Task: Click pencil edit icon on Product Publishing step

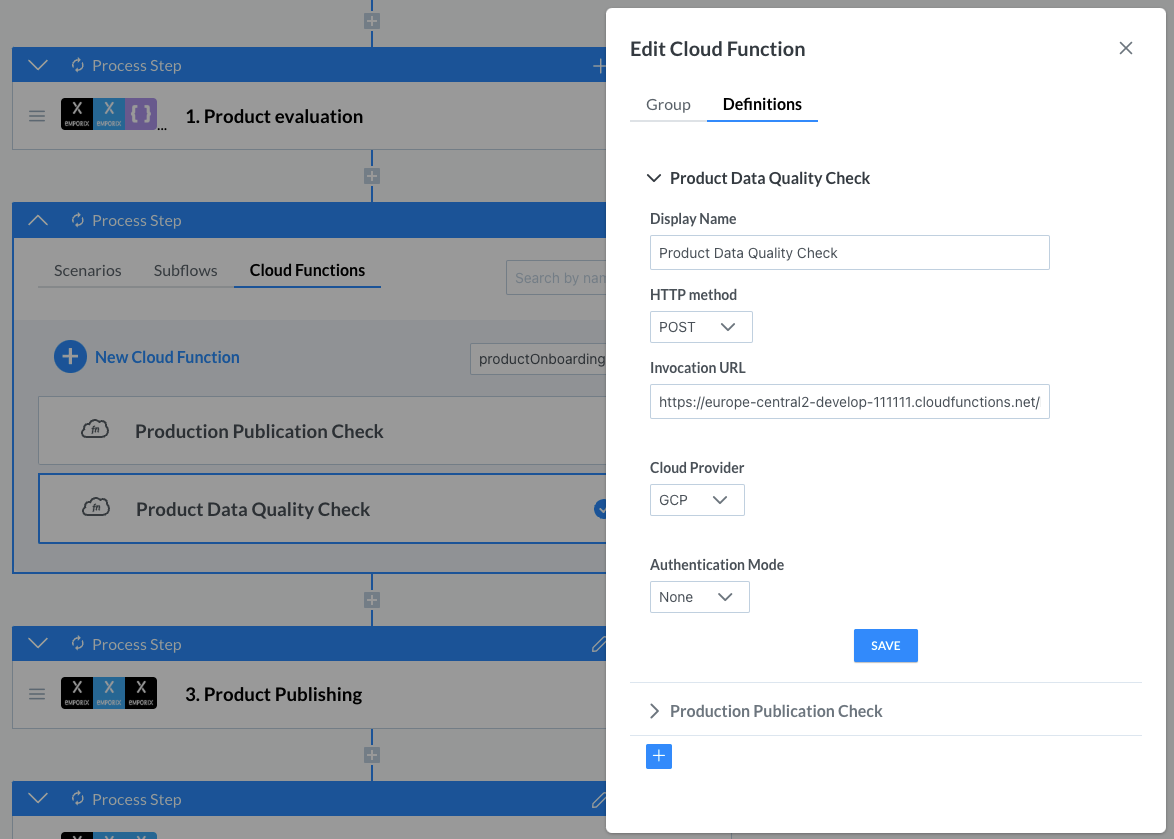Action: click(598, 645)
